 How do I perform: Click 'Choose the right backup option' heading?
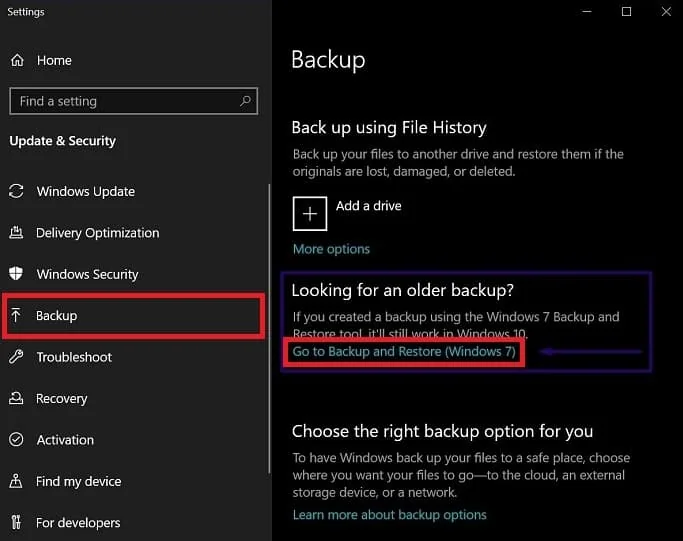442,431
